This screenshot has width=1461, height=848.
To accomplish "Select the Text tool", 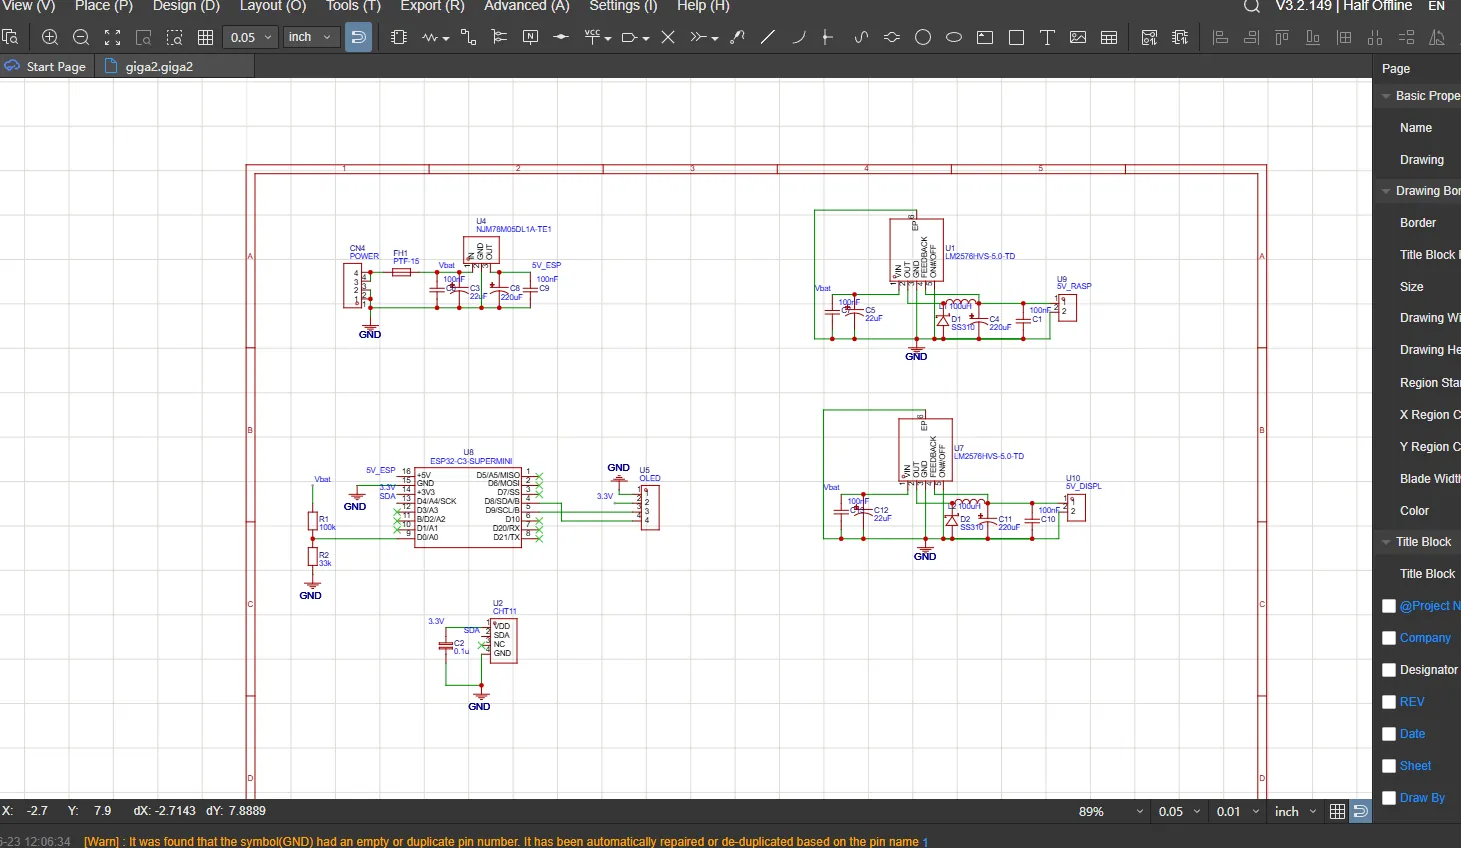I will 1047,37.
